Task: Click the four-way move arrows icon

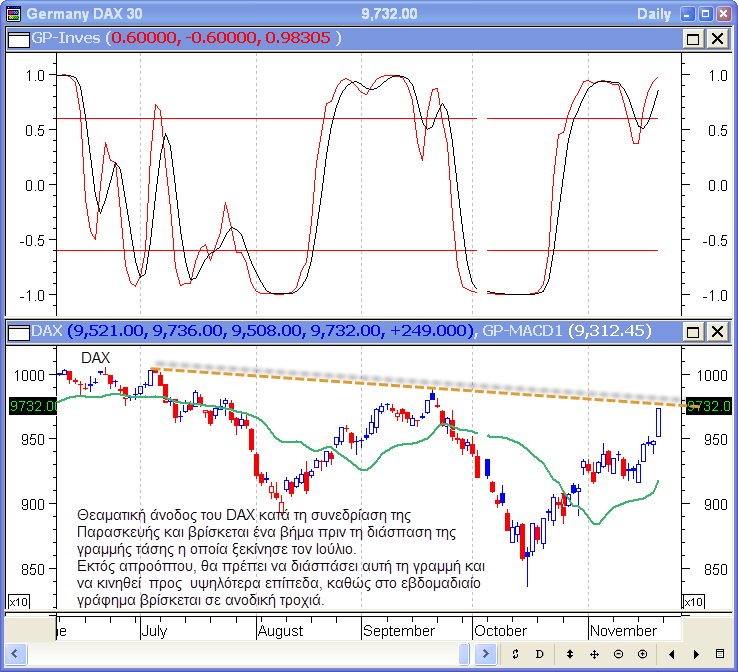Action: 594,653
